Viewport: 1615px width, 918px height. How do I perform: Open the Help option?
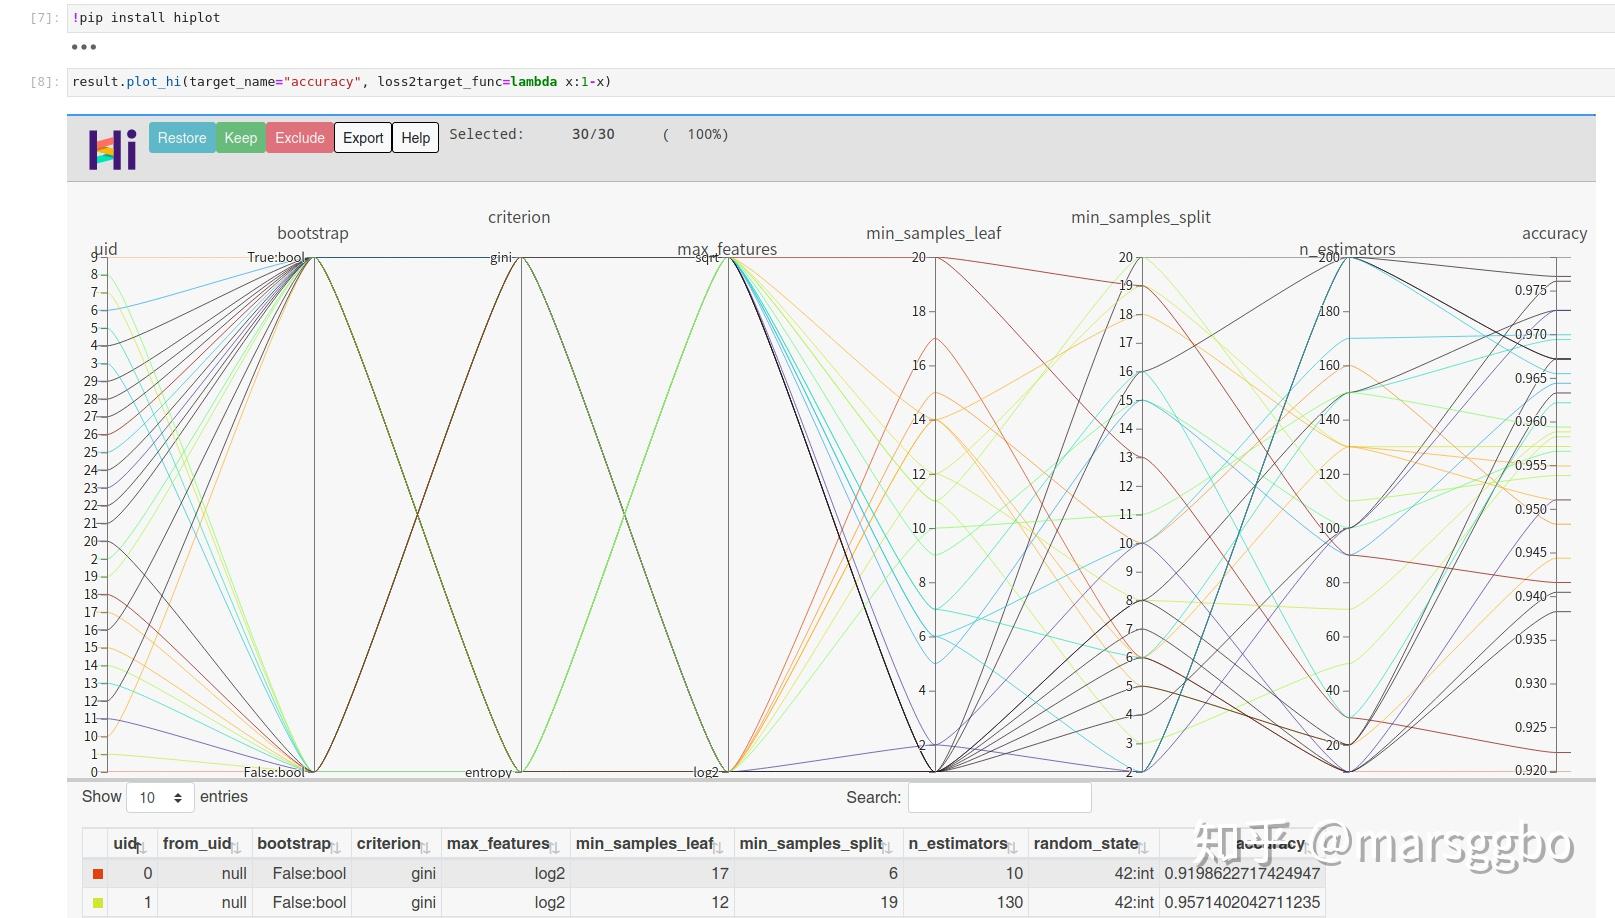pyautogui.click(x=416, y=138)
